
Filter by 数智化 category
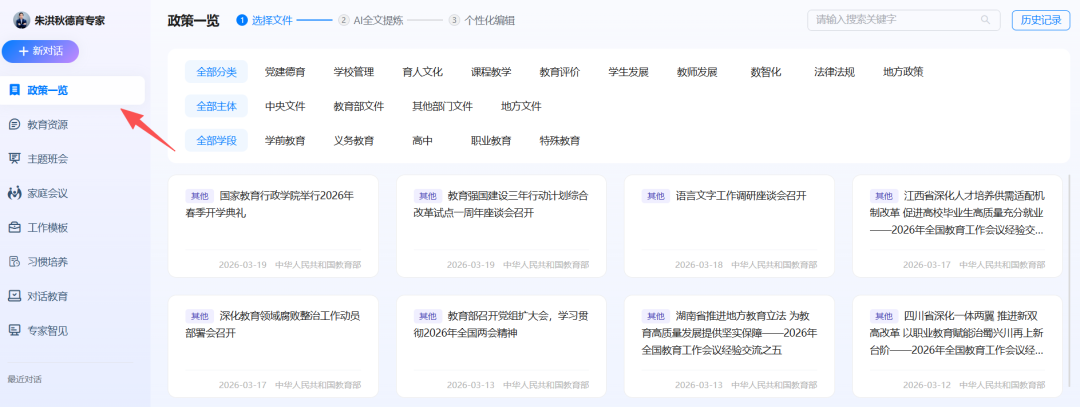tap(766, 72)
